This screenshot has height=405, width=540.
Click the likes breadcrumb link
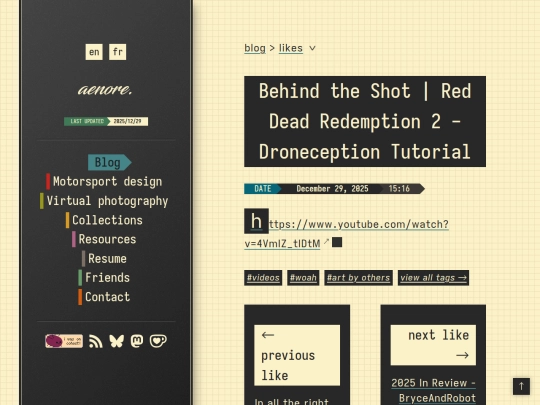point(291,48)
